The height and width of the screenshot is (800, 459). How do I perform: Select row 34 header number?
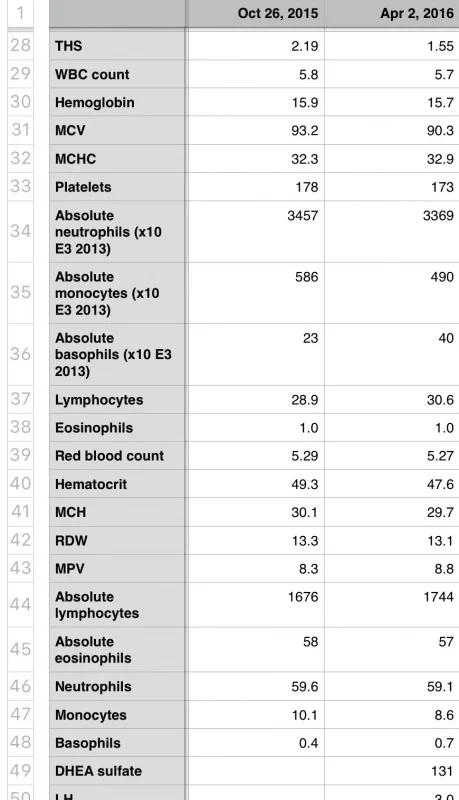click(20, 232)
